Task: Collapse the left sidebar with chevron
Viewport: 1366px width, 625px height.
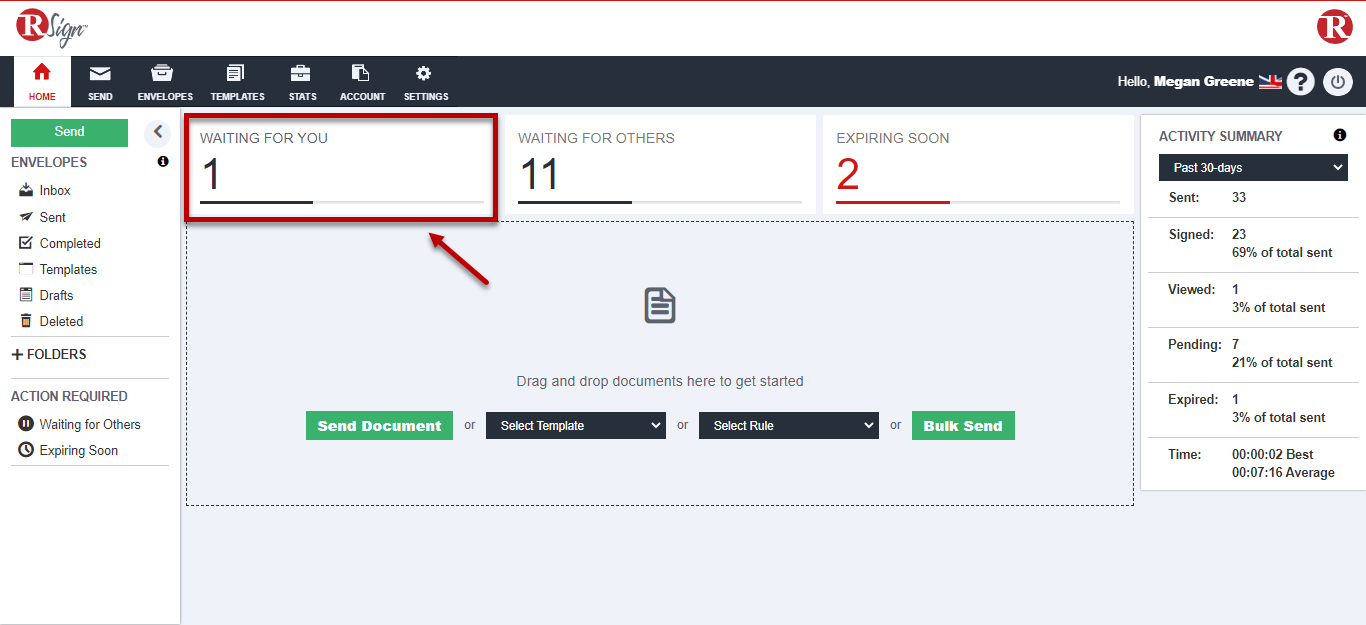Action: click(157, 132)
